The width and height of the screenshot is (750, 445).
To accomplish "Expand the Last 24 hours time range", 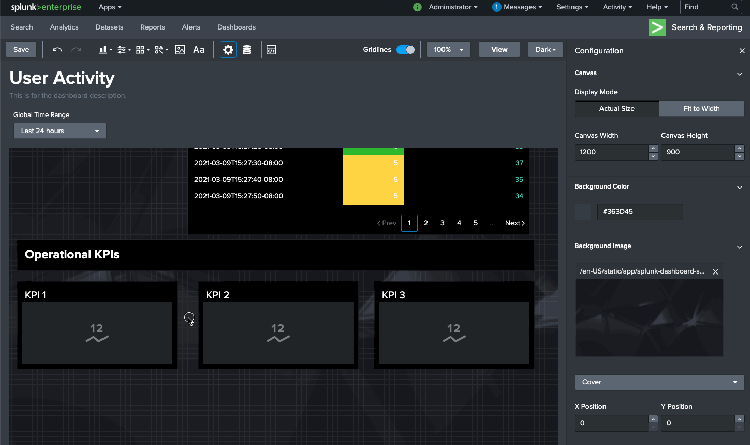I will (60, 131).
